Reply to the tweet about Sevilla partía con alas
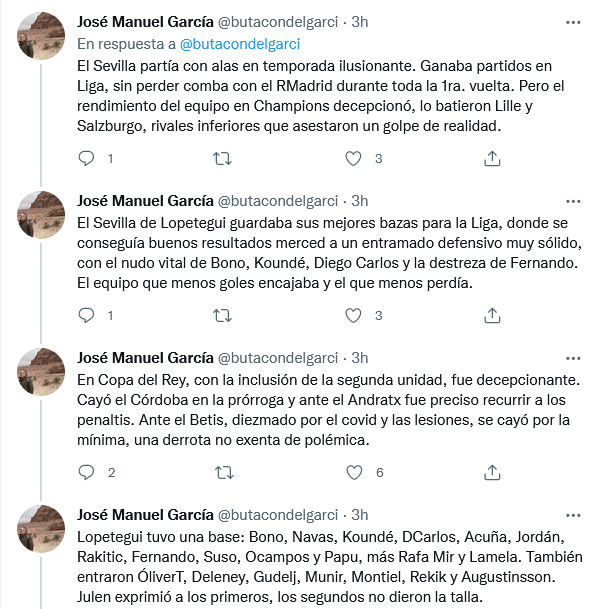 point(86,158)
